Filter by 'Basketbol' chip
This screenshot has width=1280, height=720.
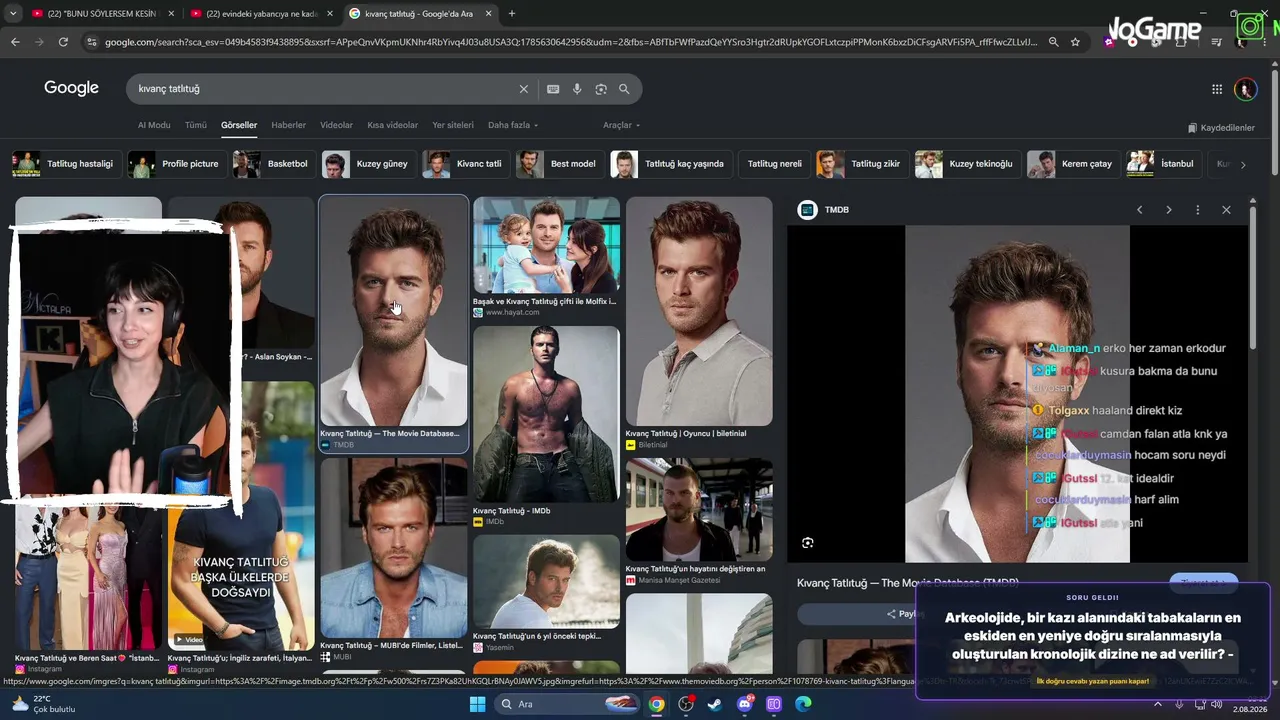275,164
